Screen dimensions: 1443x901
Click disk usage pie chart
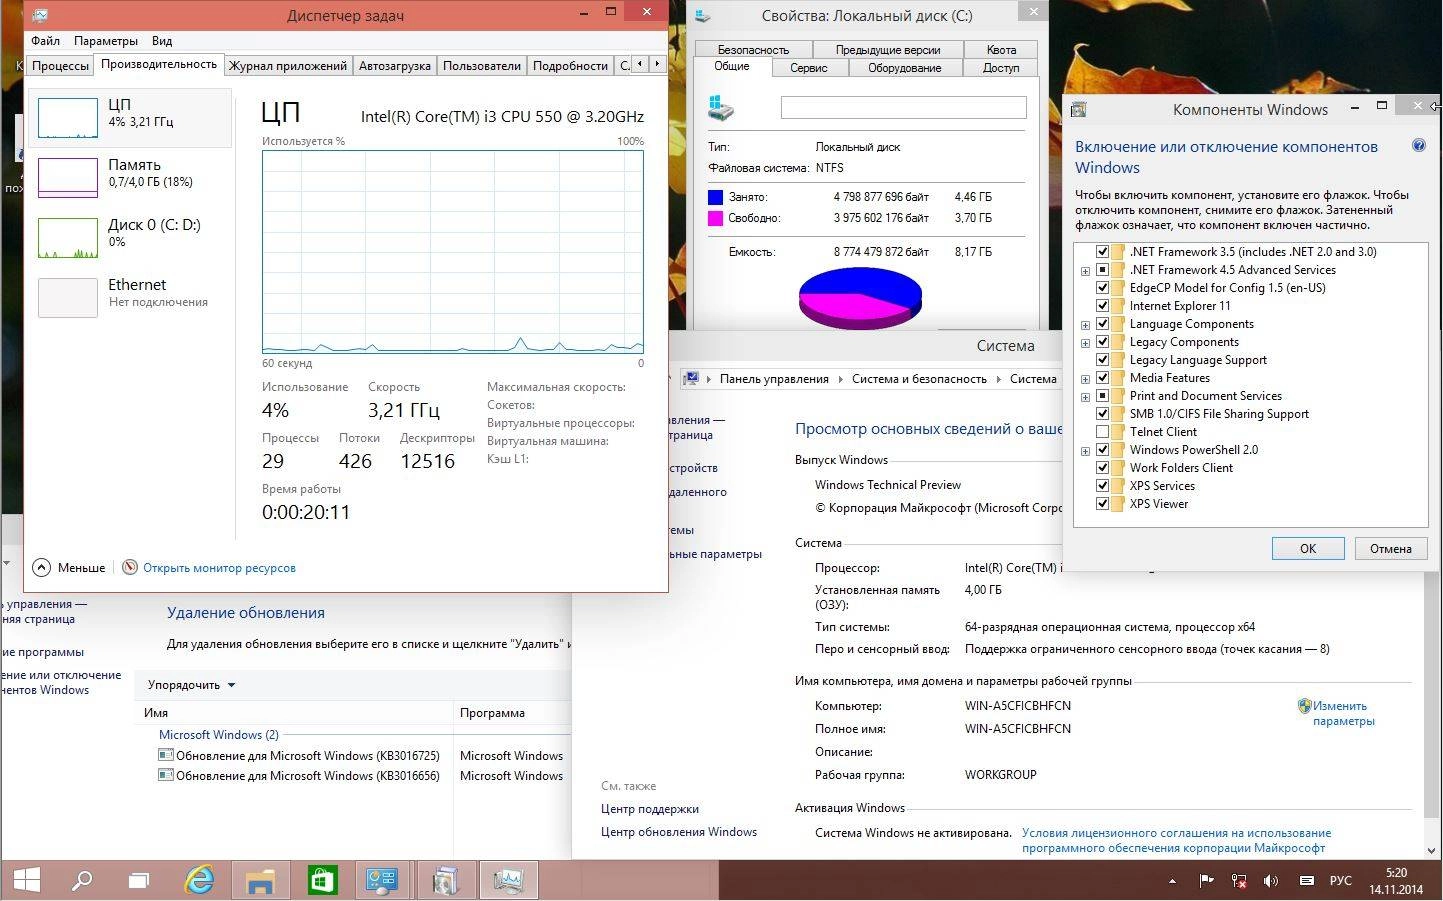point(860,297)
